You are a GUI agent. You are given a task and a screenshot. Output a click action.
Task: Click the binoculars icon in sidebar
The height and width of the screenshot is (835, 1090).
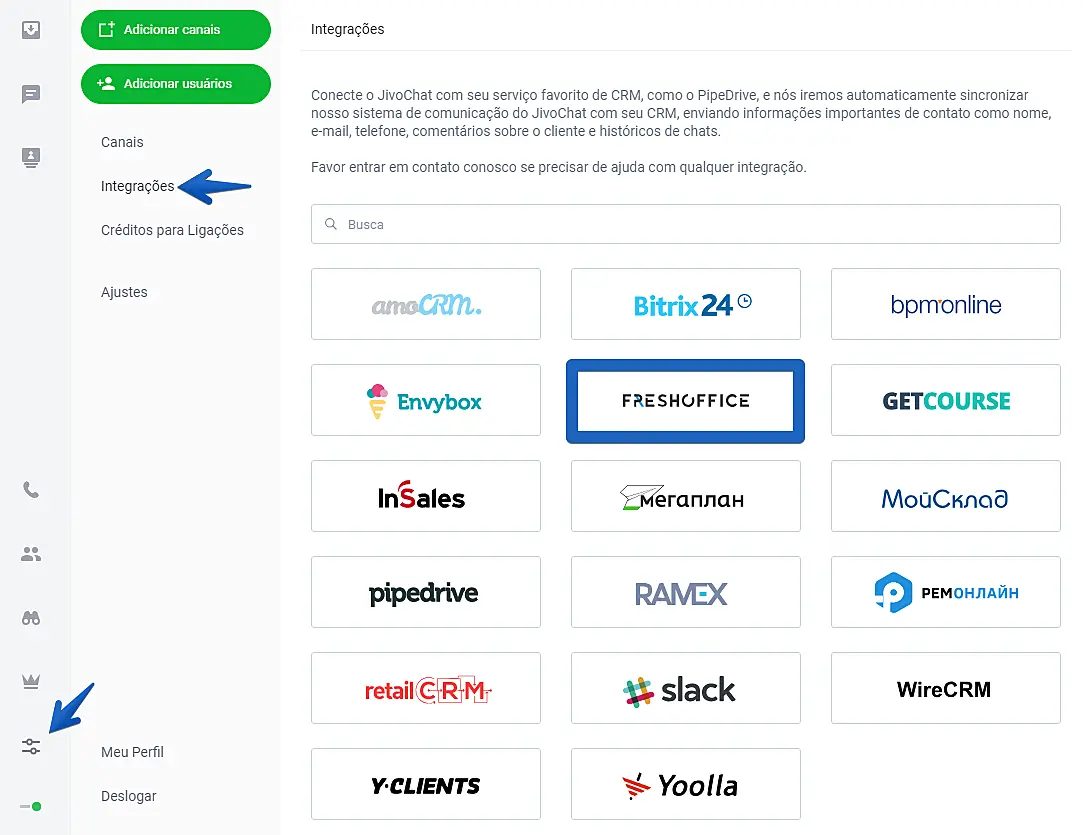coord(31,618)
